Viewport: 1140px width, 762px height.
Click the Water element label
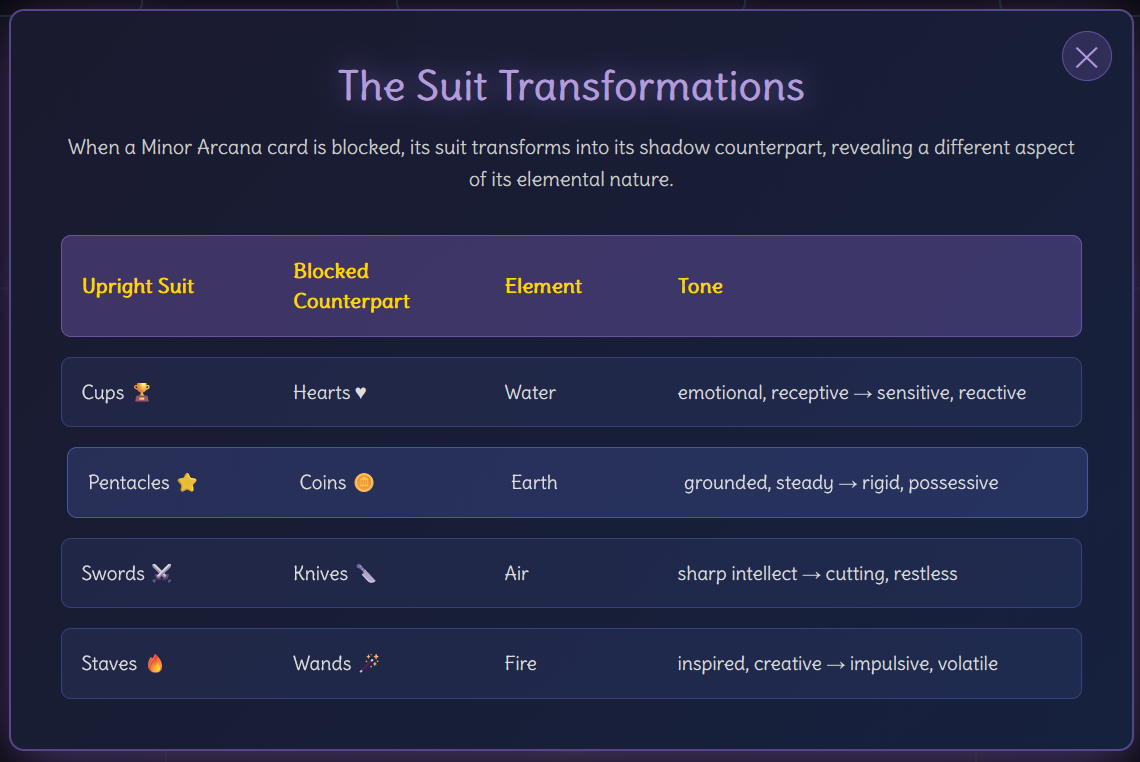pyautogui.click(x=530, y=392)
